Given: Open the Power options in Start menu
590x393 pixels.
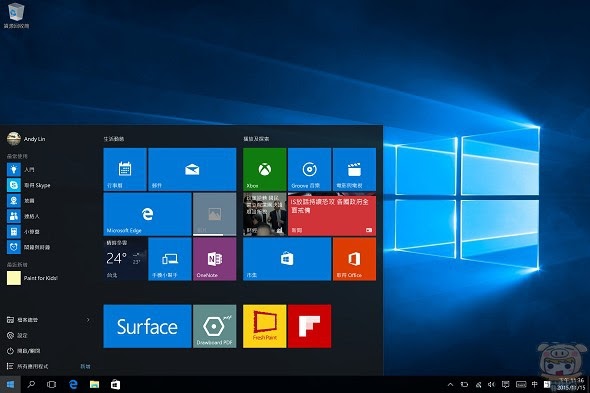Looking at the screenshot, I should tap(23, 351).
